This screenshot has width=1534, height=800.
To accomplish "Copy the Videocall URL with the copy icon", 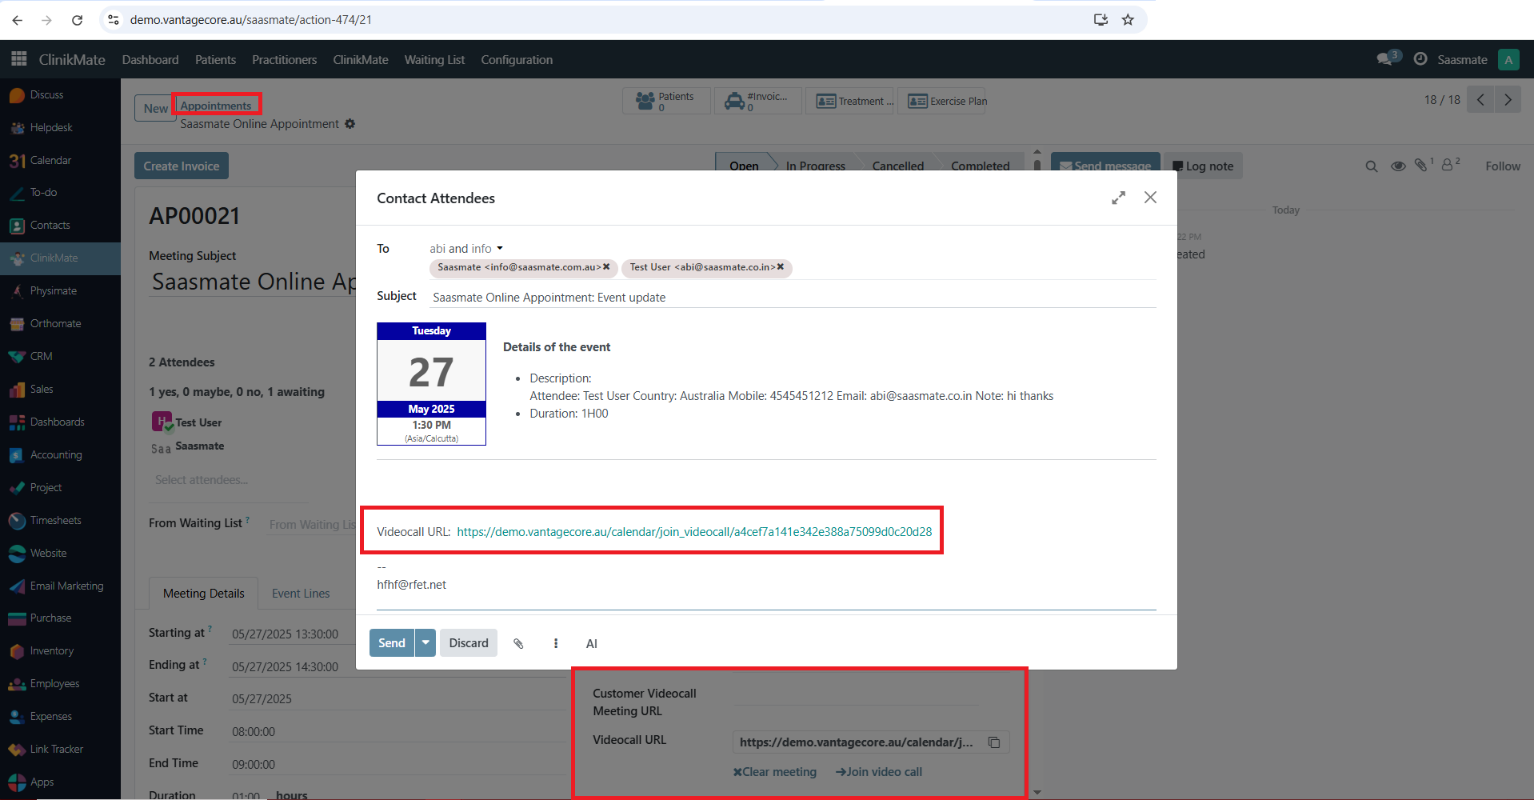I will 994,742.
